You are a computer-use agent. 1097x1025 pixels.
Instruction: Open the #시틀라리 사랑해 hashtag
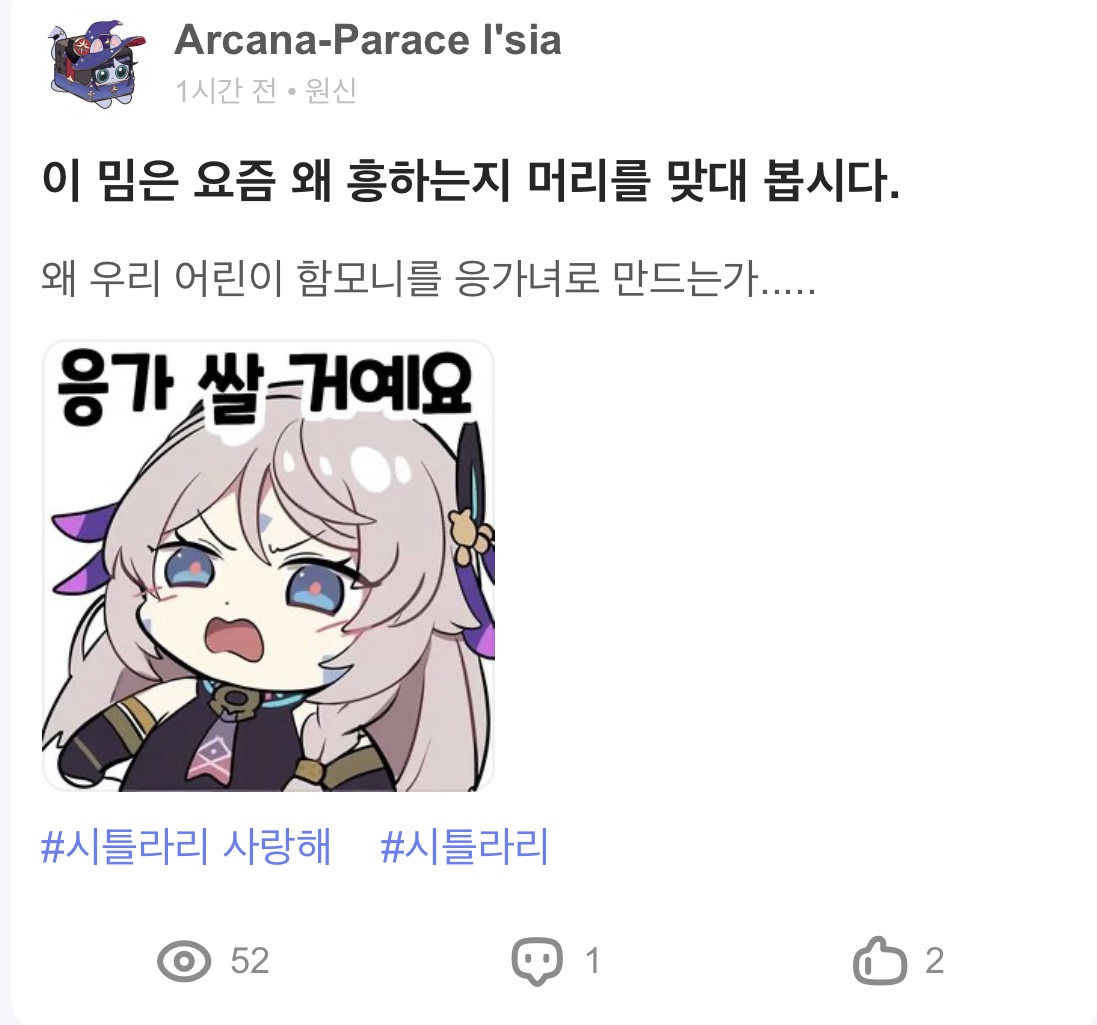coord(185,845)
